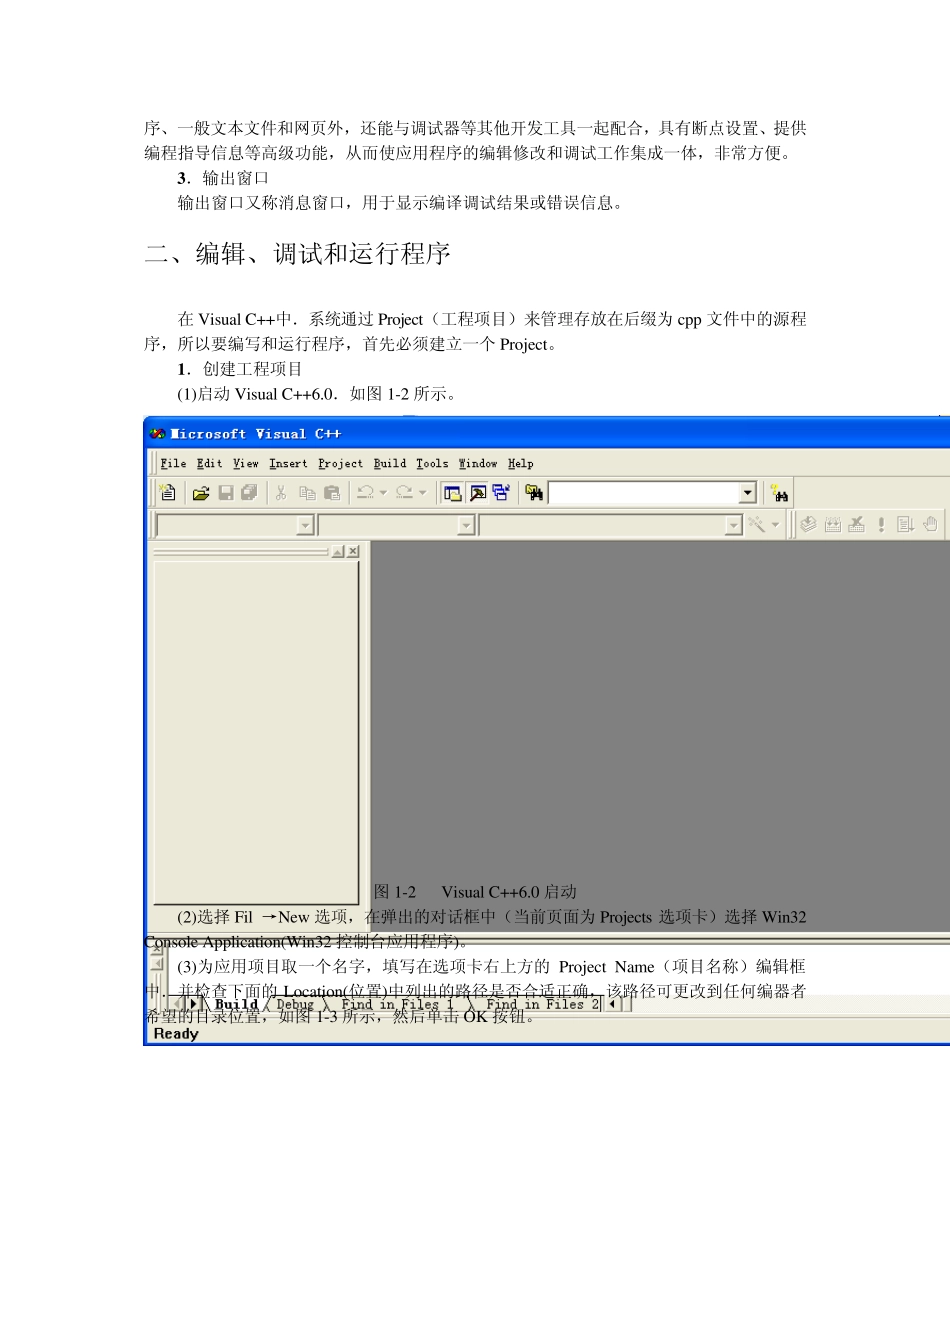Click the Insert Breakpoint hand icon
950x1344 pixels.
pos(930,525)
